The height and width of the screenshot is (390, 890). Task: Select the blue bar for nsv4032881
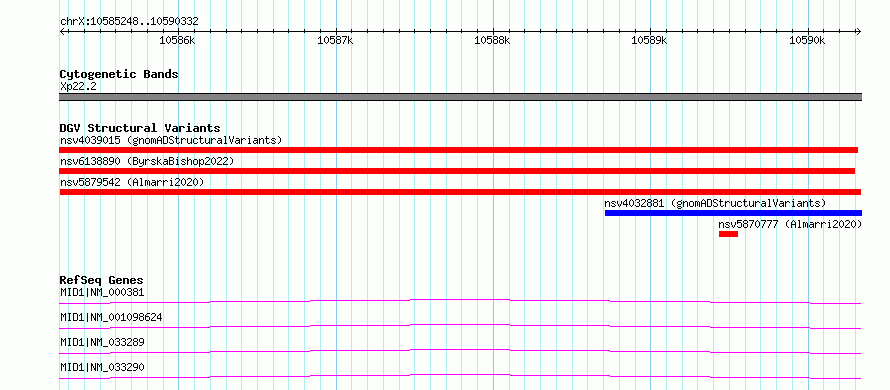733,213
